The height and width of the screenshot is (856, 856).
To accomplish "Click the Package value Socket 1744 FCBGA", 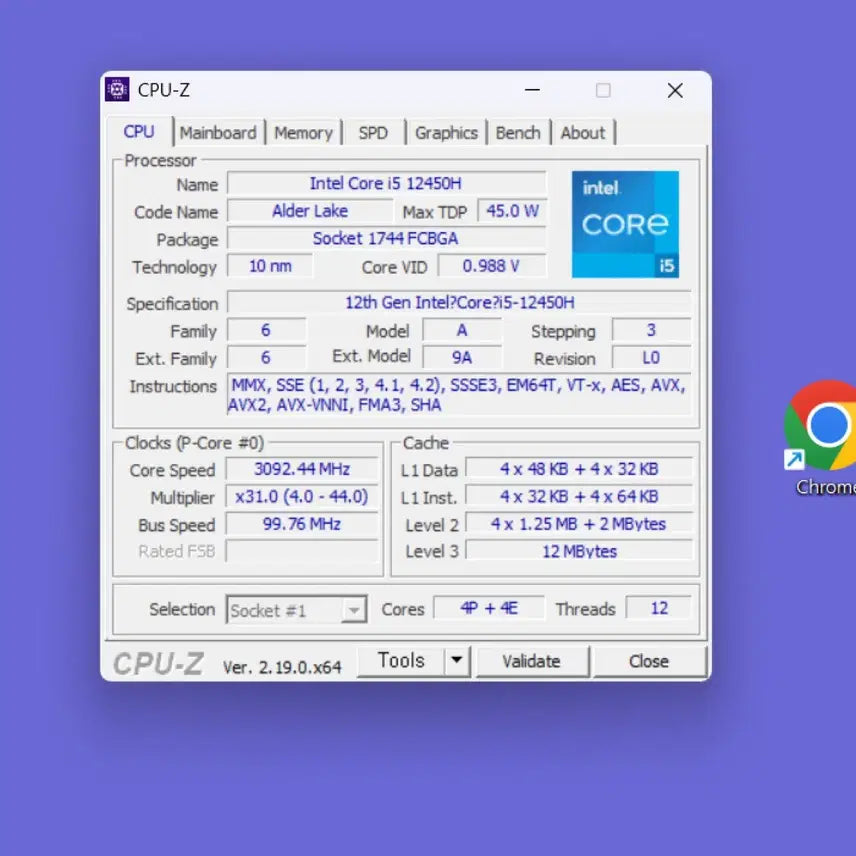I will click(386, 238).
